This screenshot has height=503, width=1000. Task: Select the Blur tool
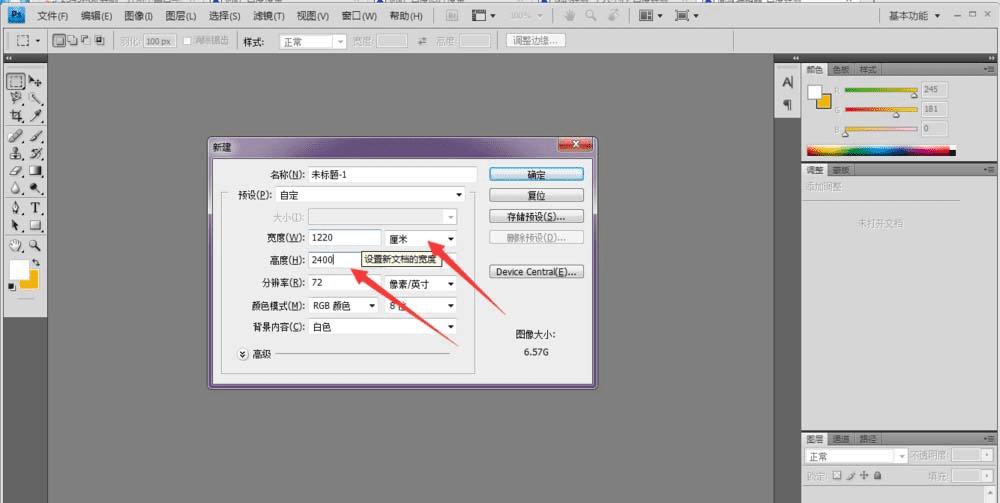[16, 189]
